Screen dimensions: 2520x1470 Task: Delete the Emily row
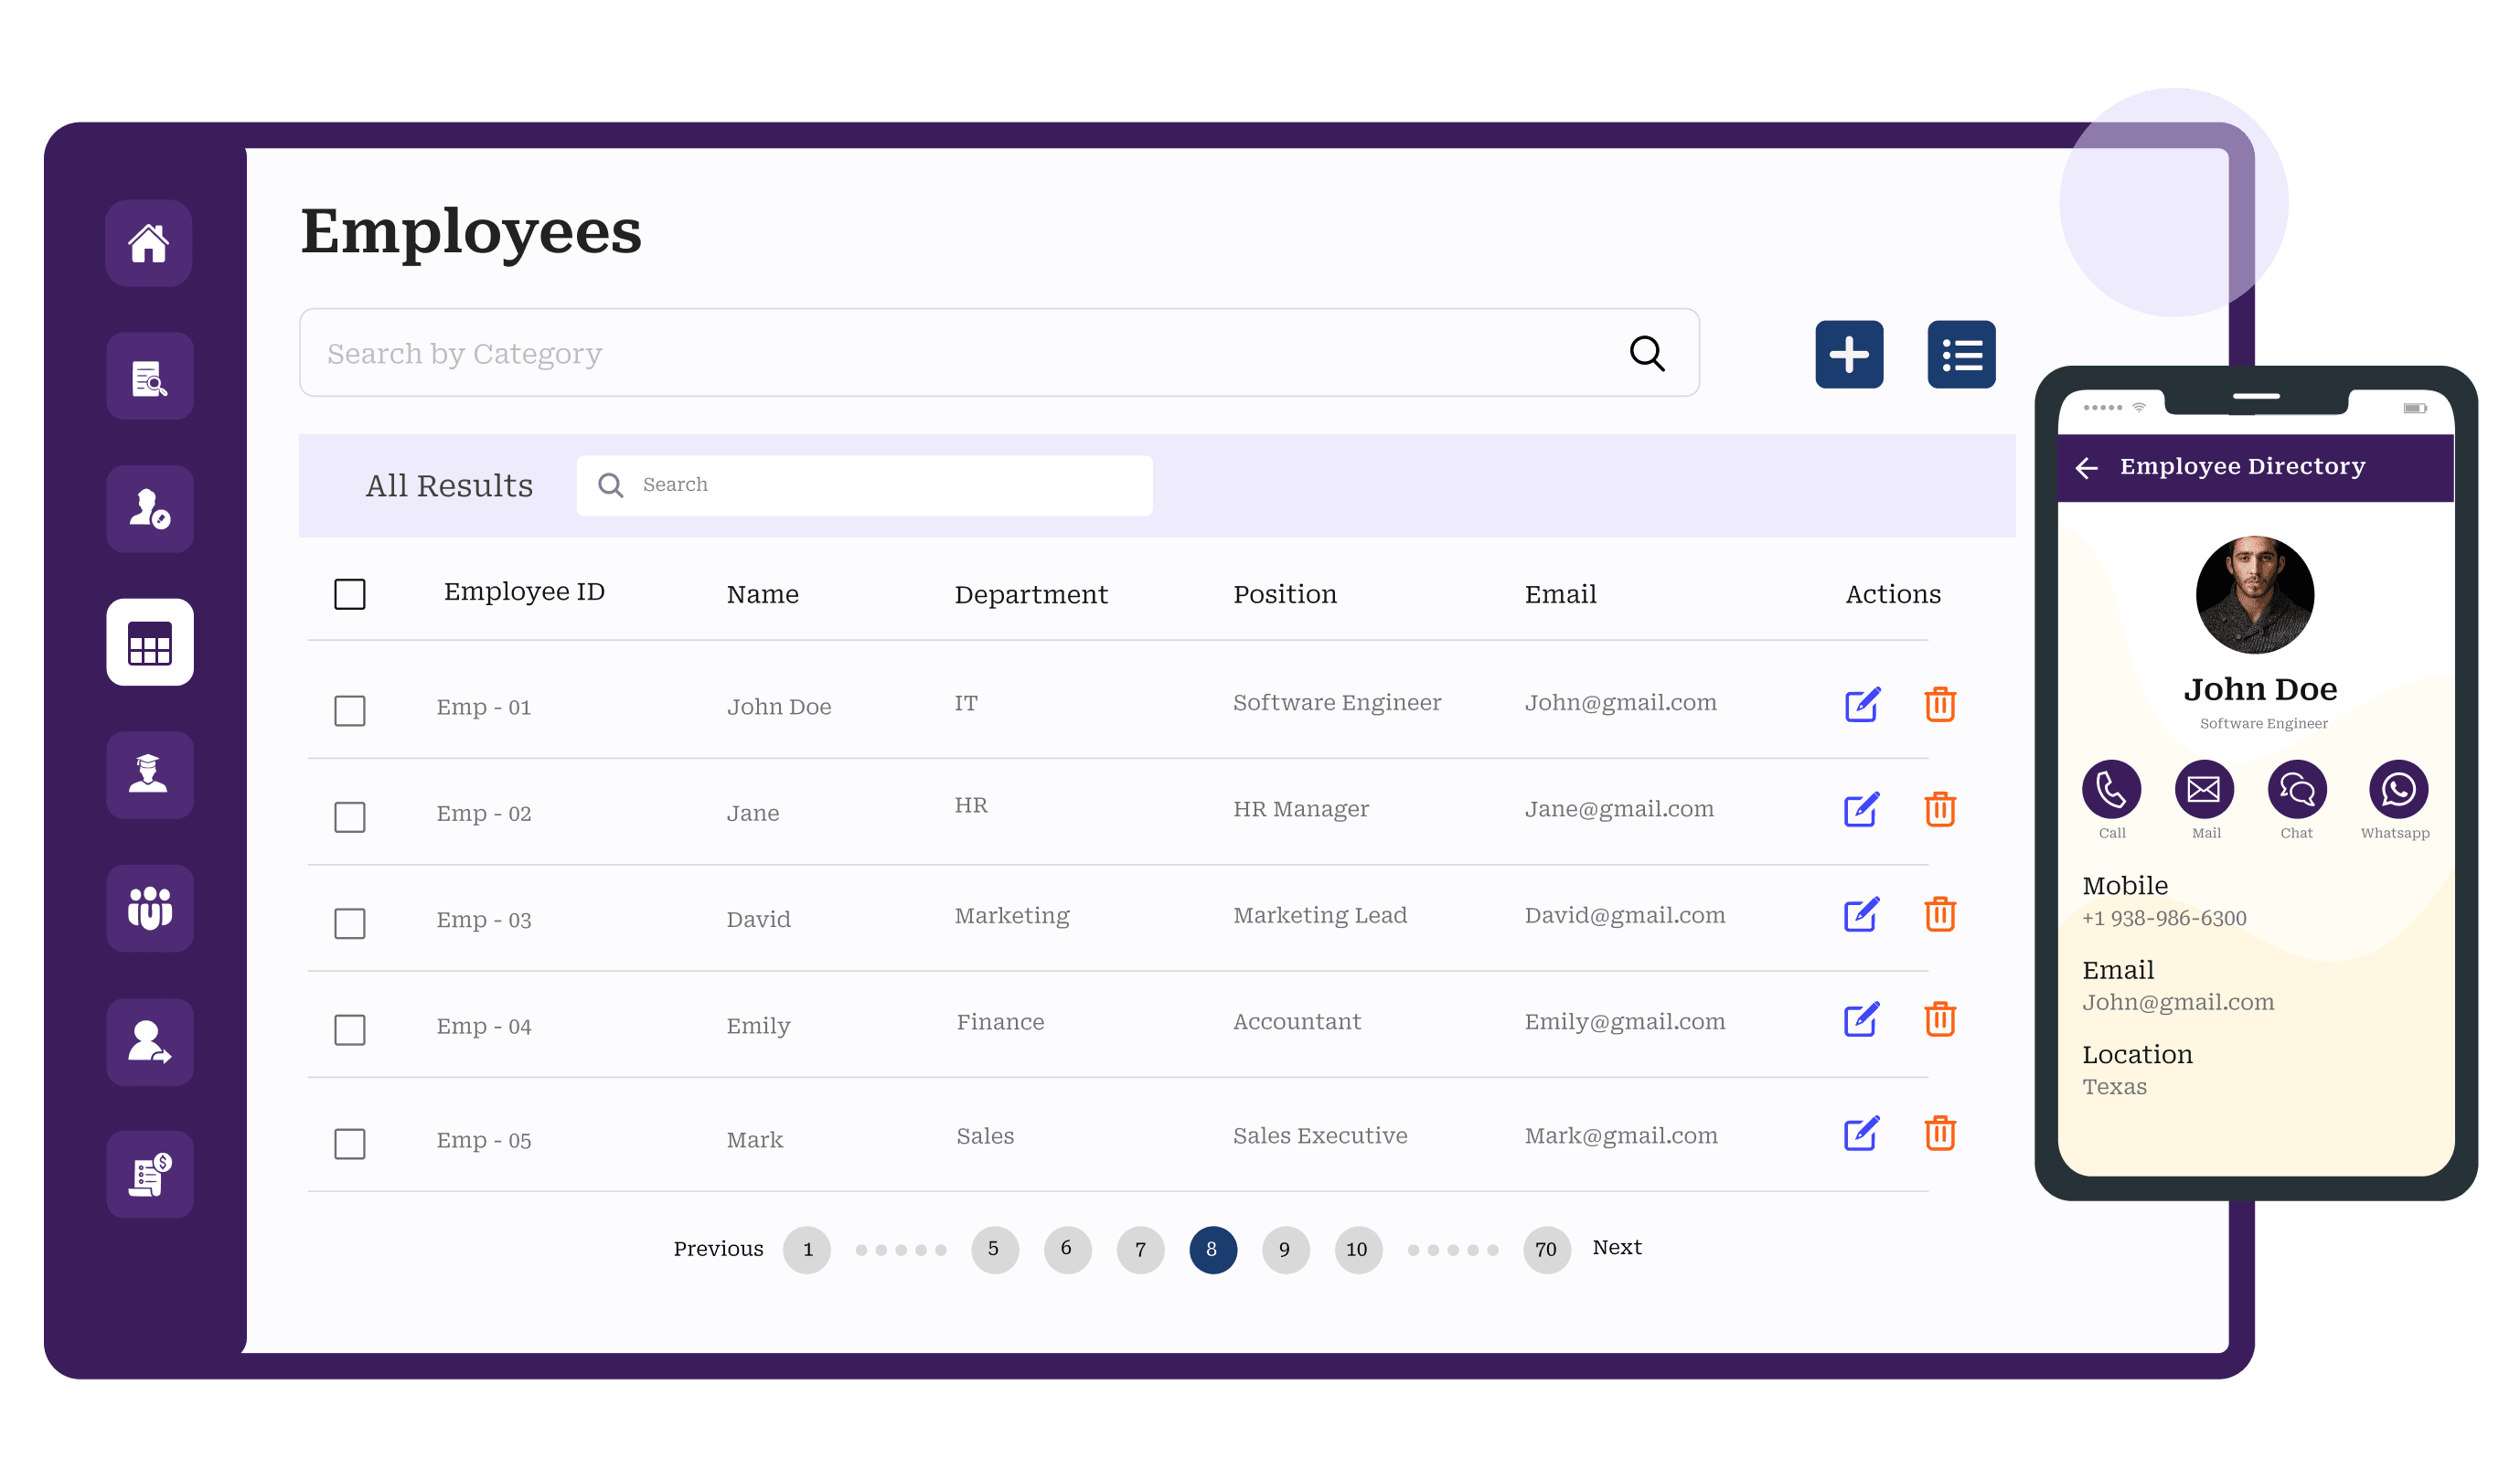[1940, 1019]
